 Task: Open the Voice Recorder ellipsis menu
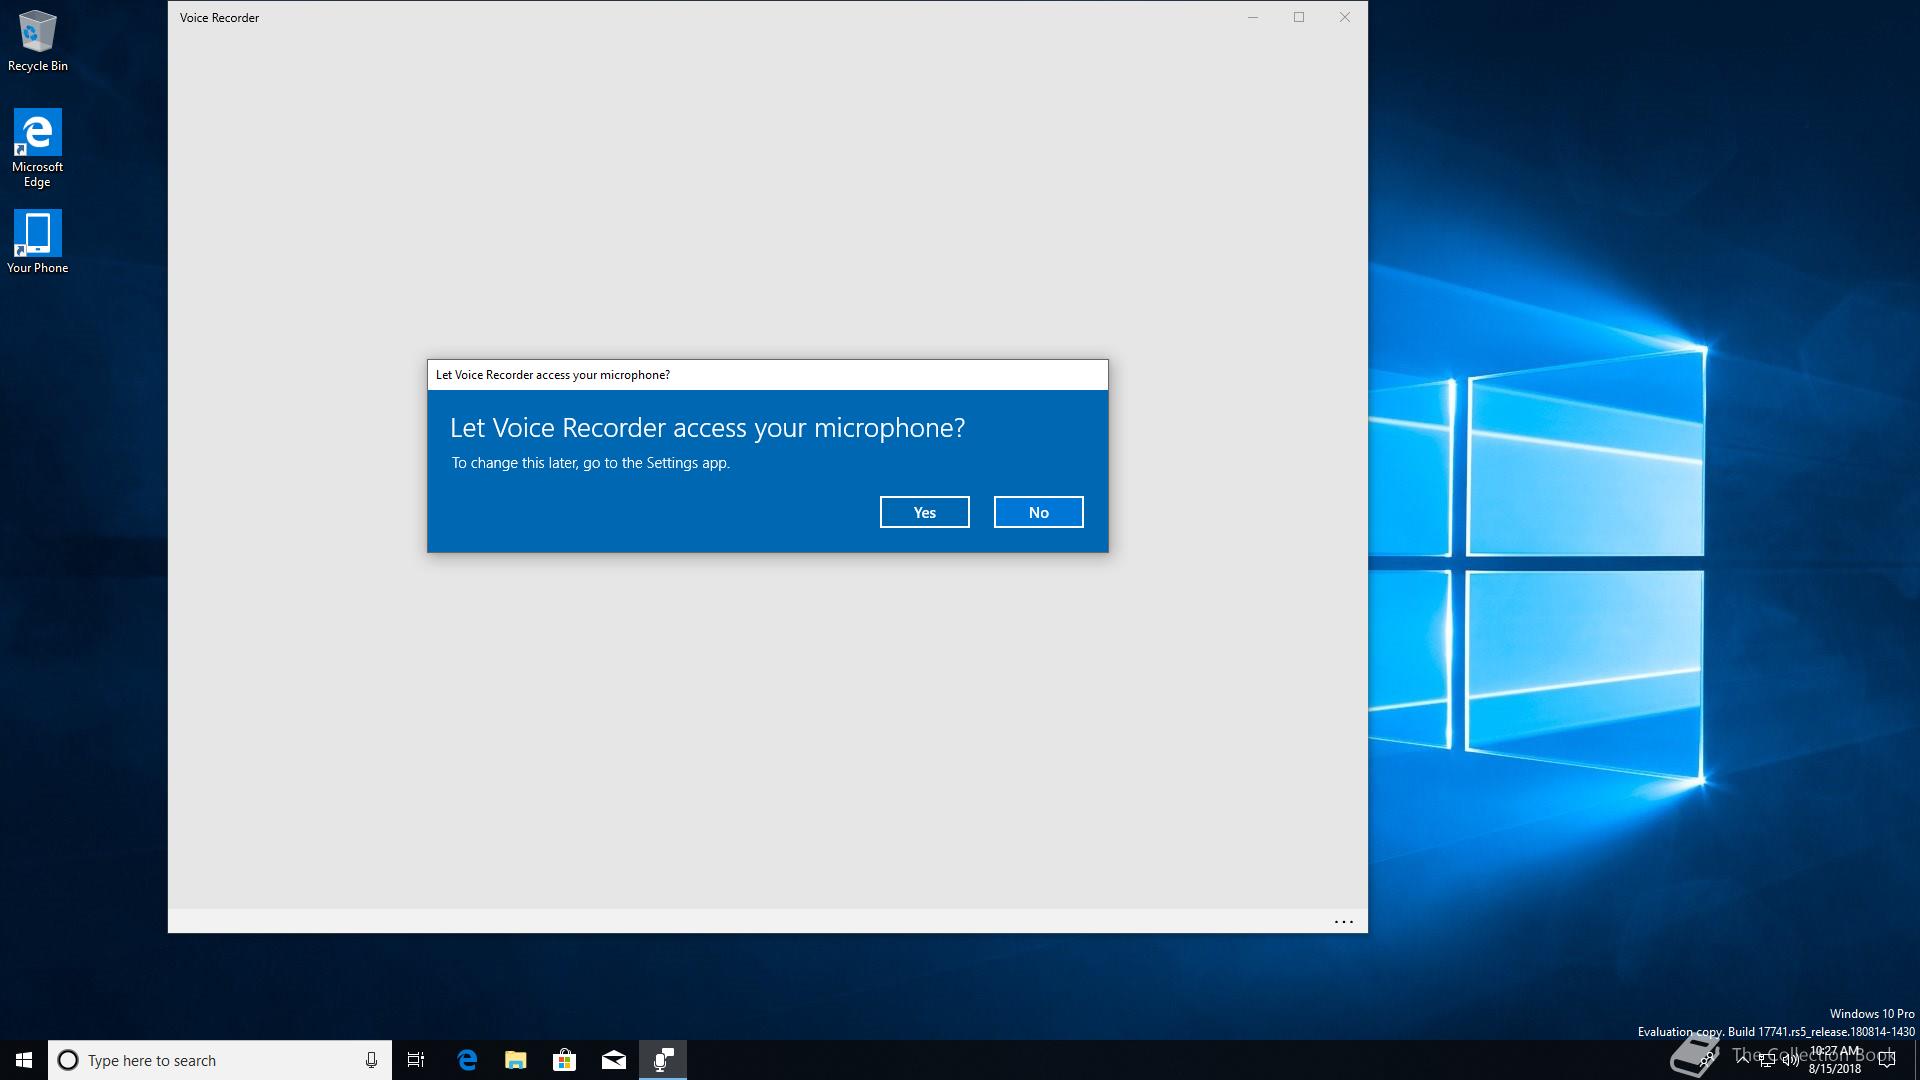[1343, 922]
